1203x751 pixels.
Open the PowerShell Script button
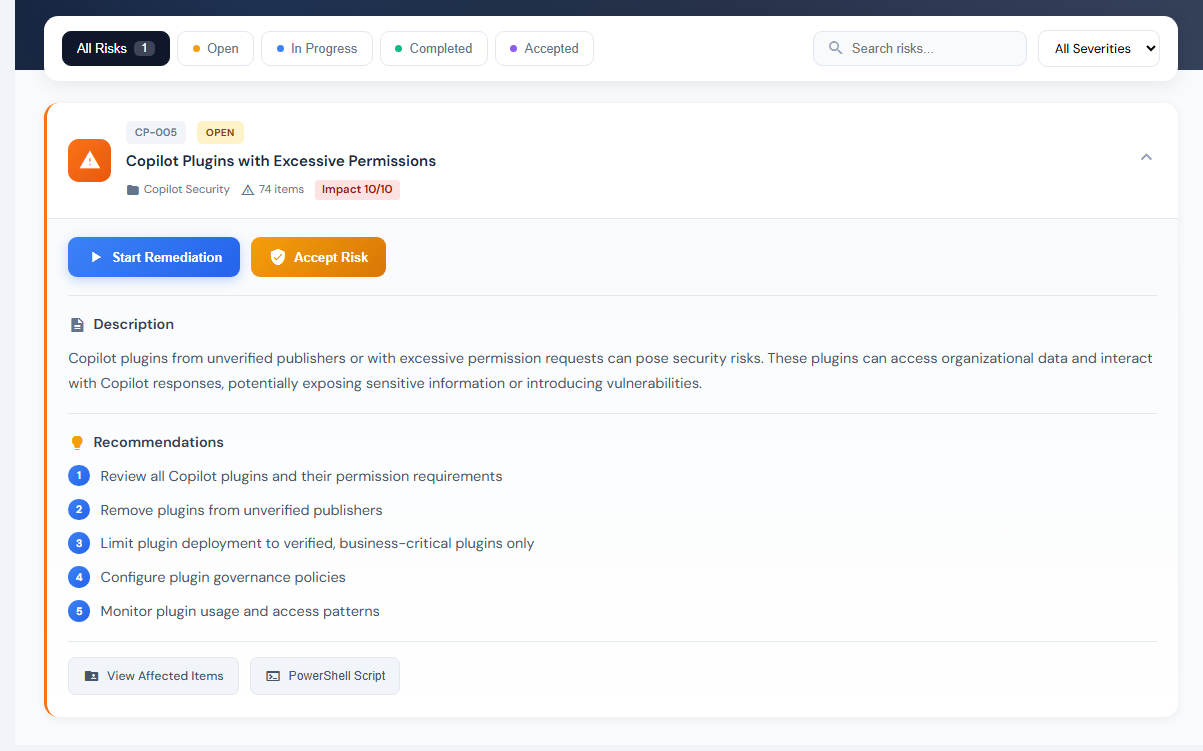pos(325,676)
